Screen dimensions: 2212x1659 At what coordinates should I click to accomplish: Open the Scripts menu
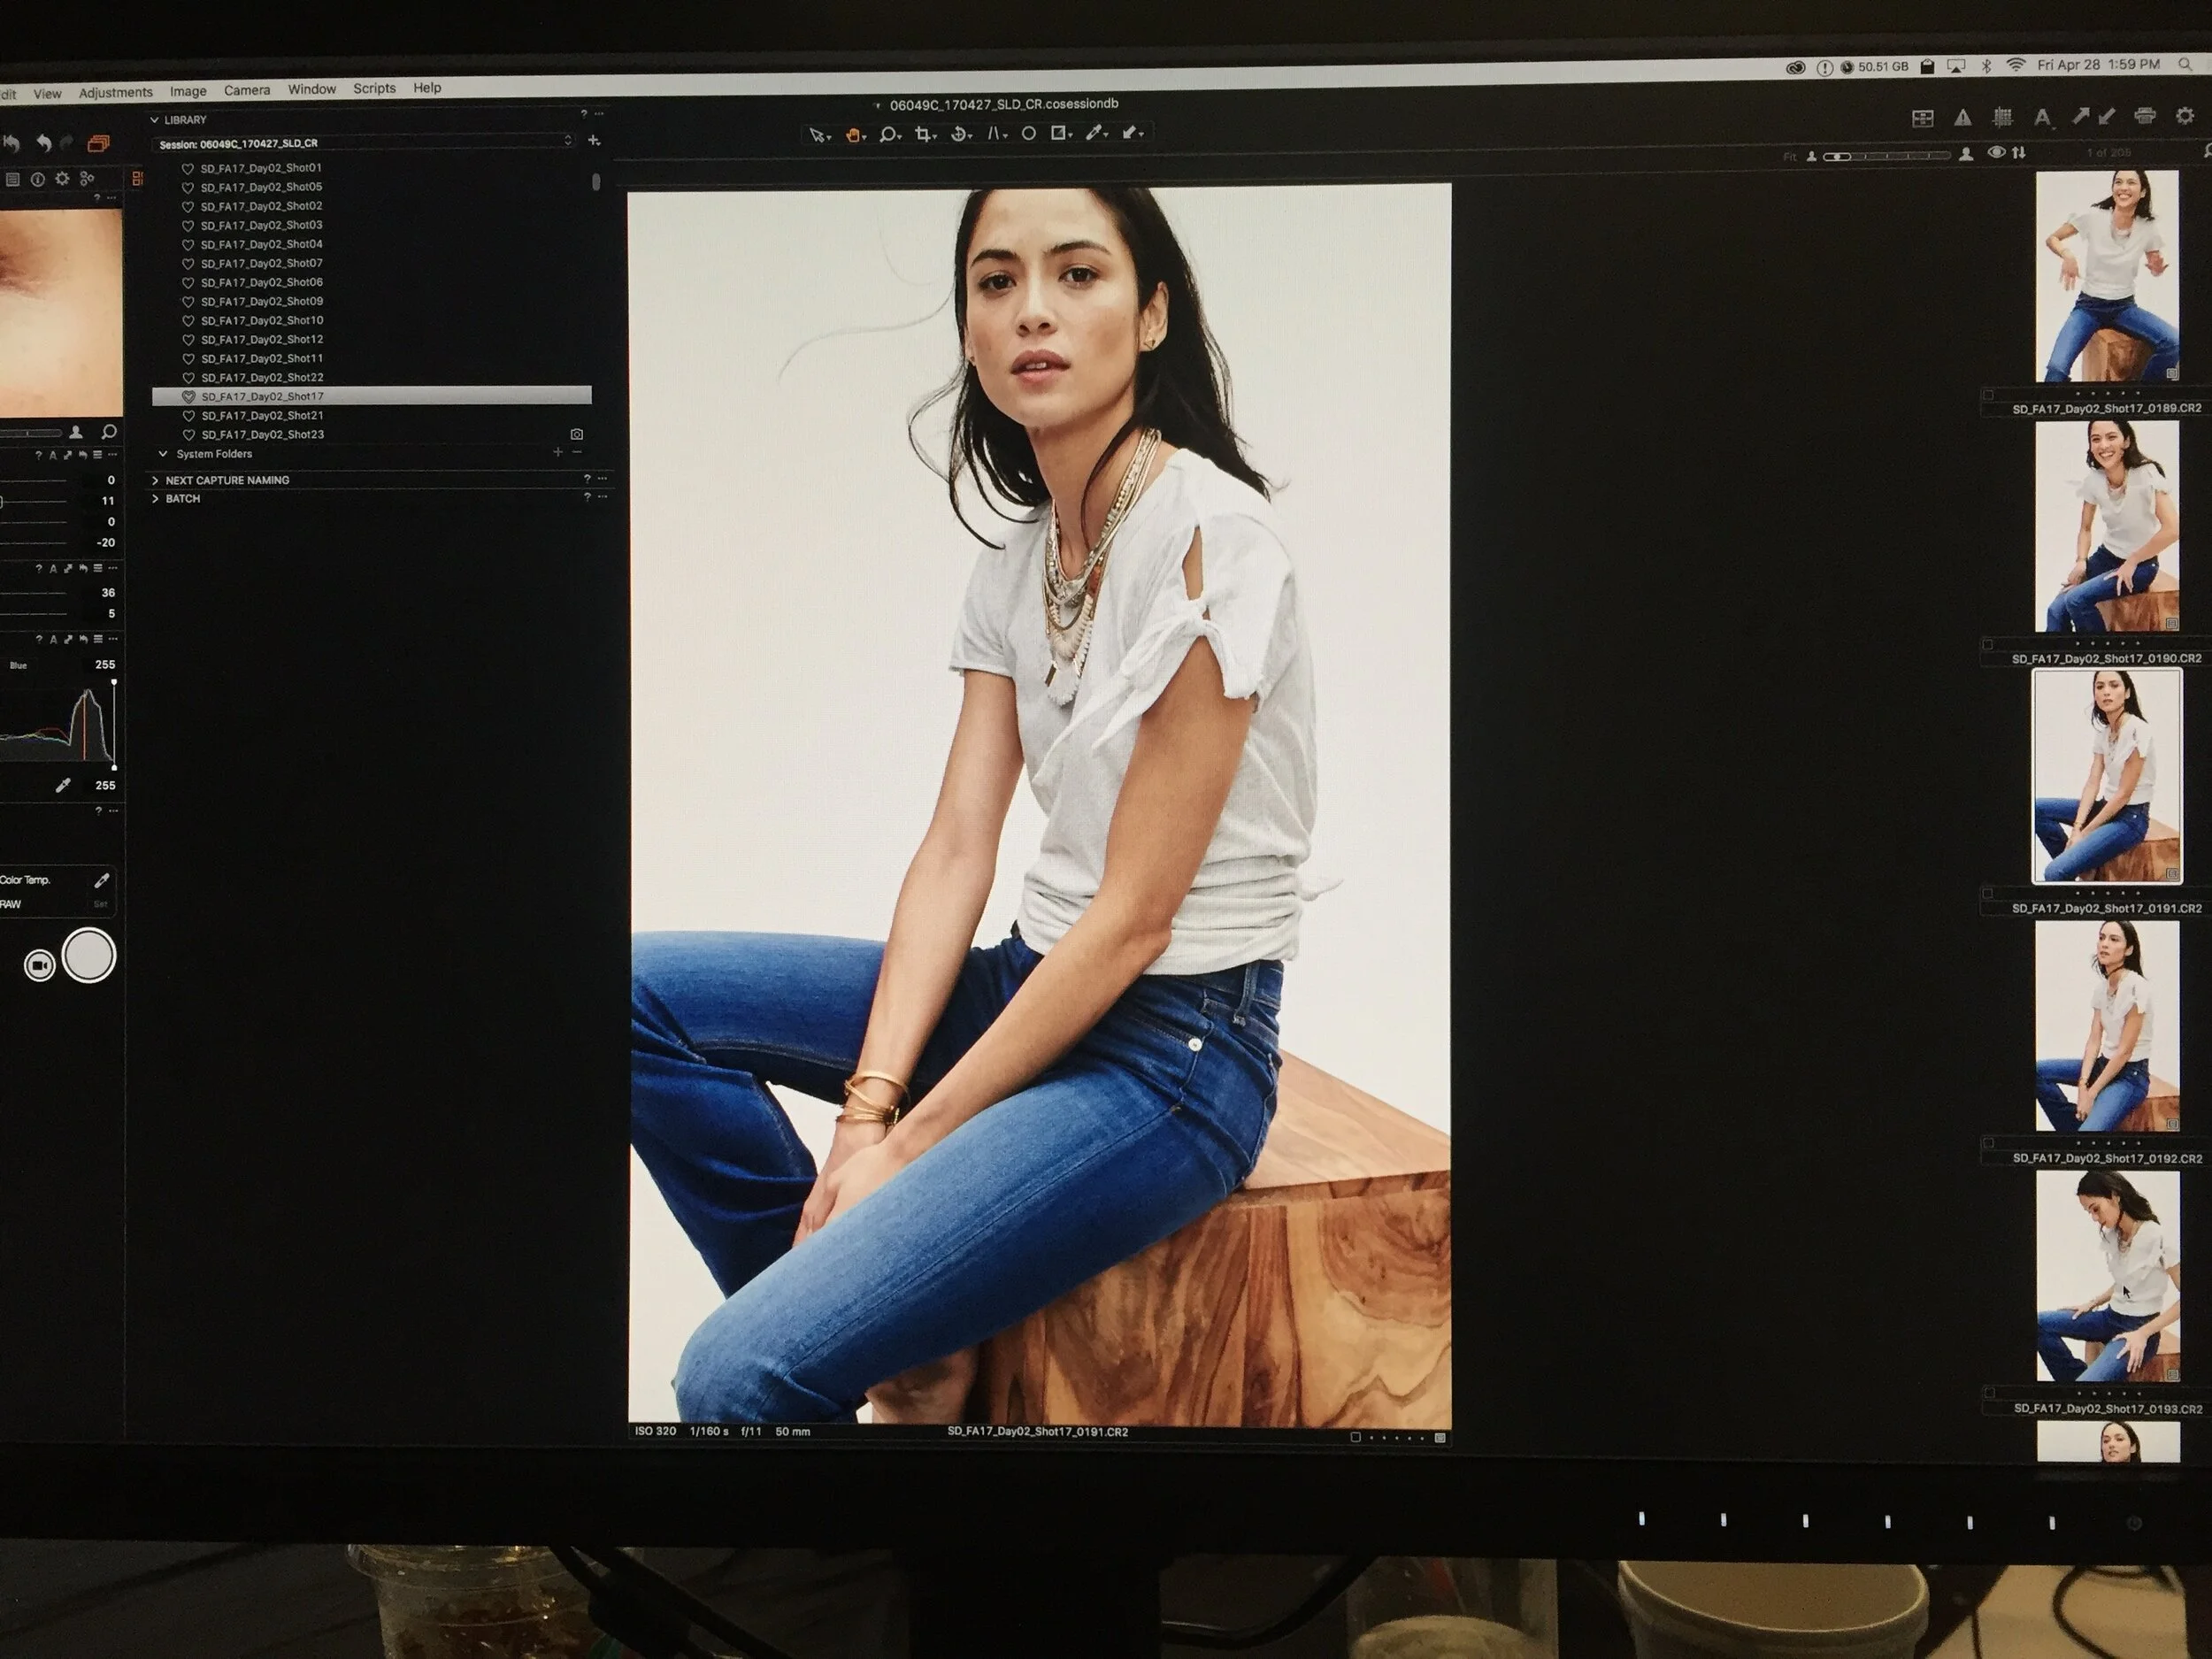tap(374, 88)
